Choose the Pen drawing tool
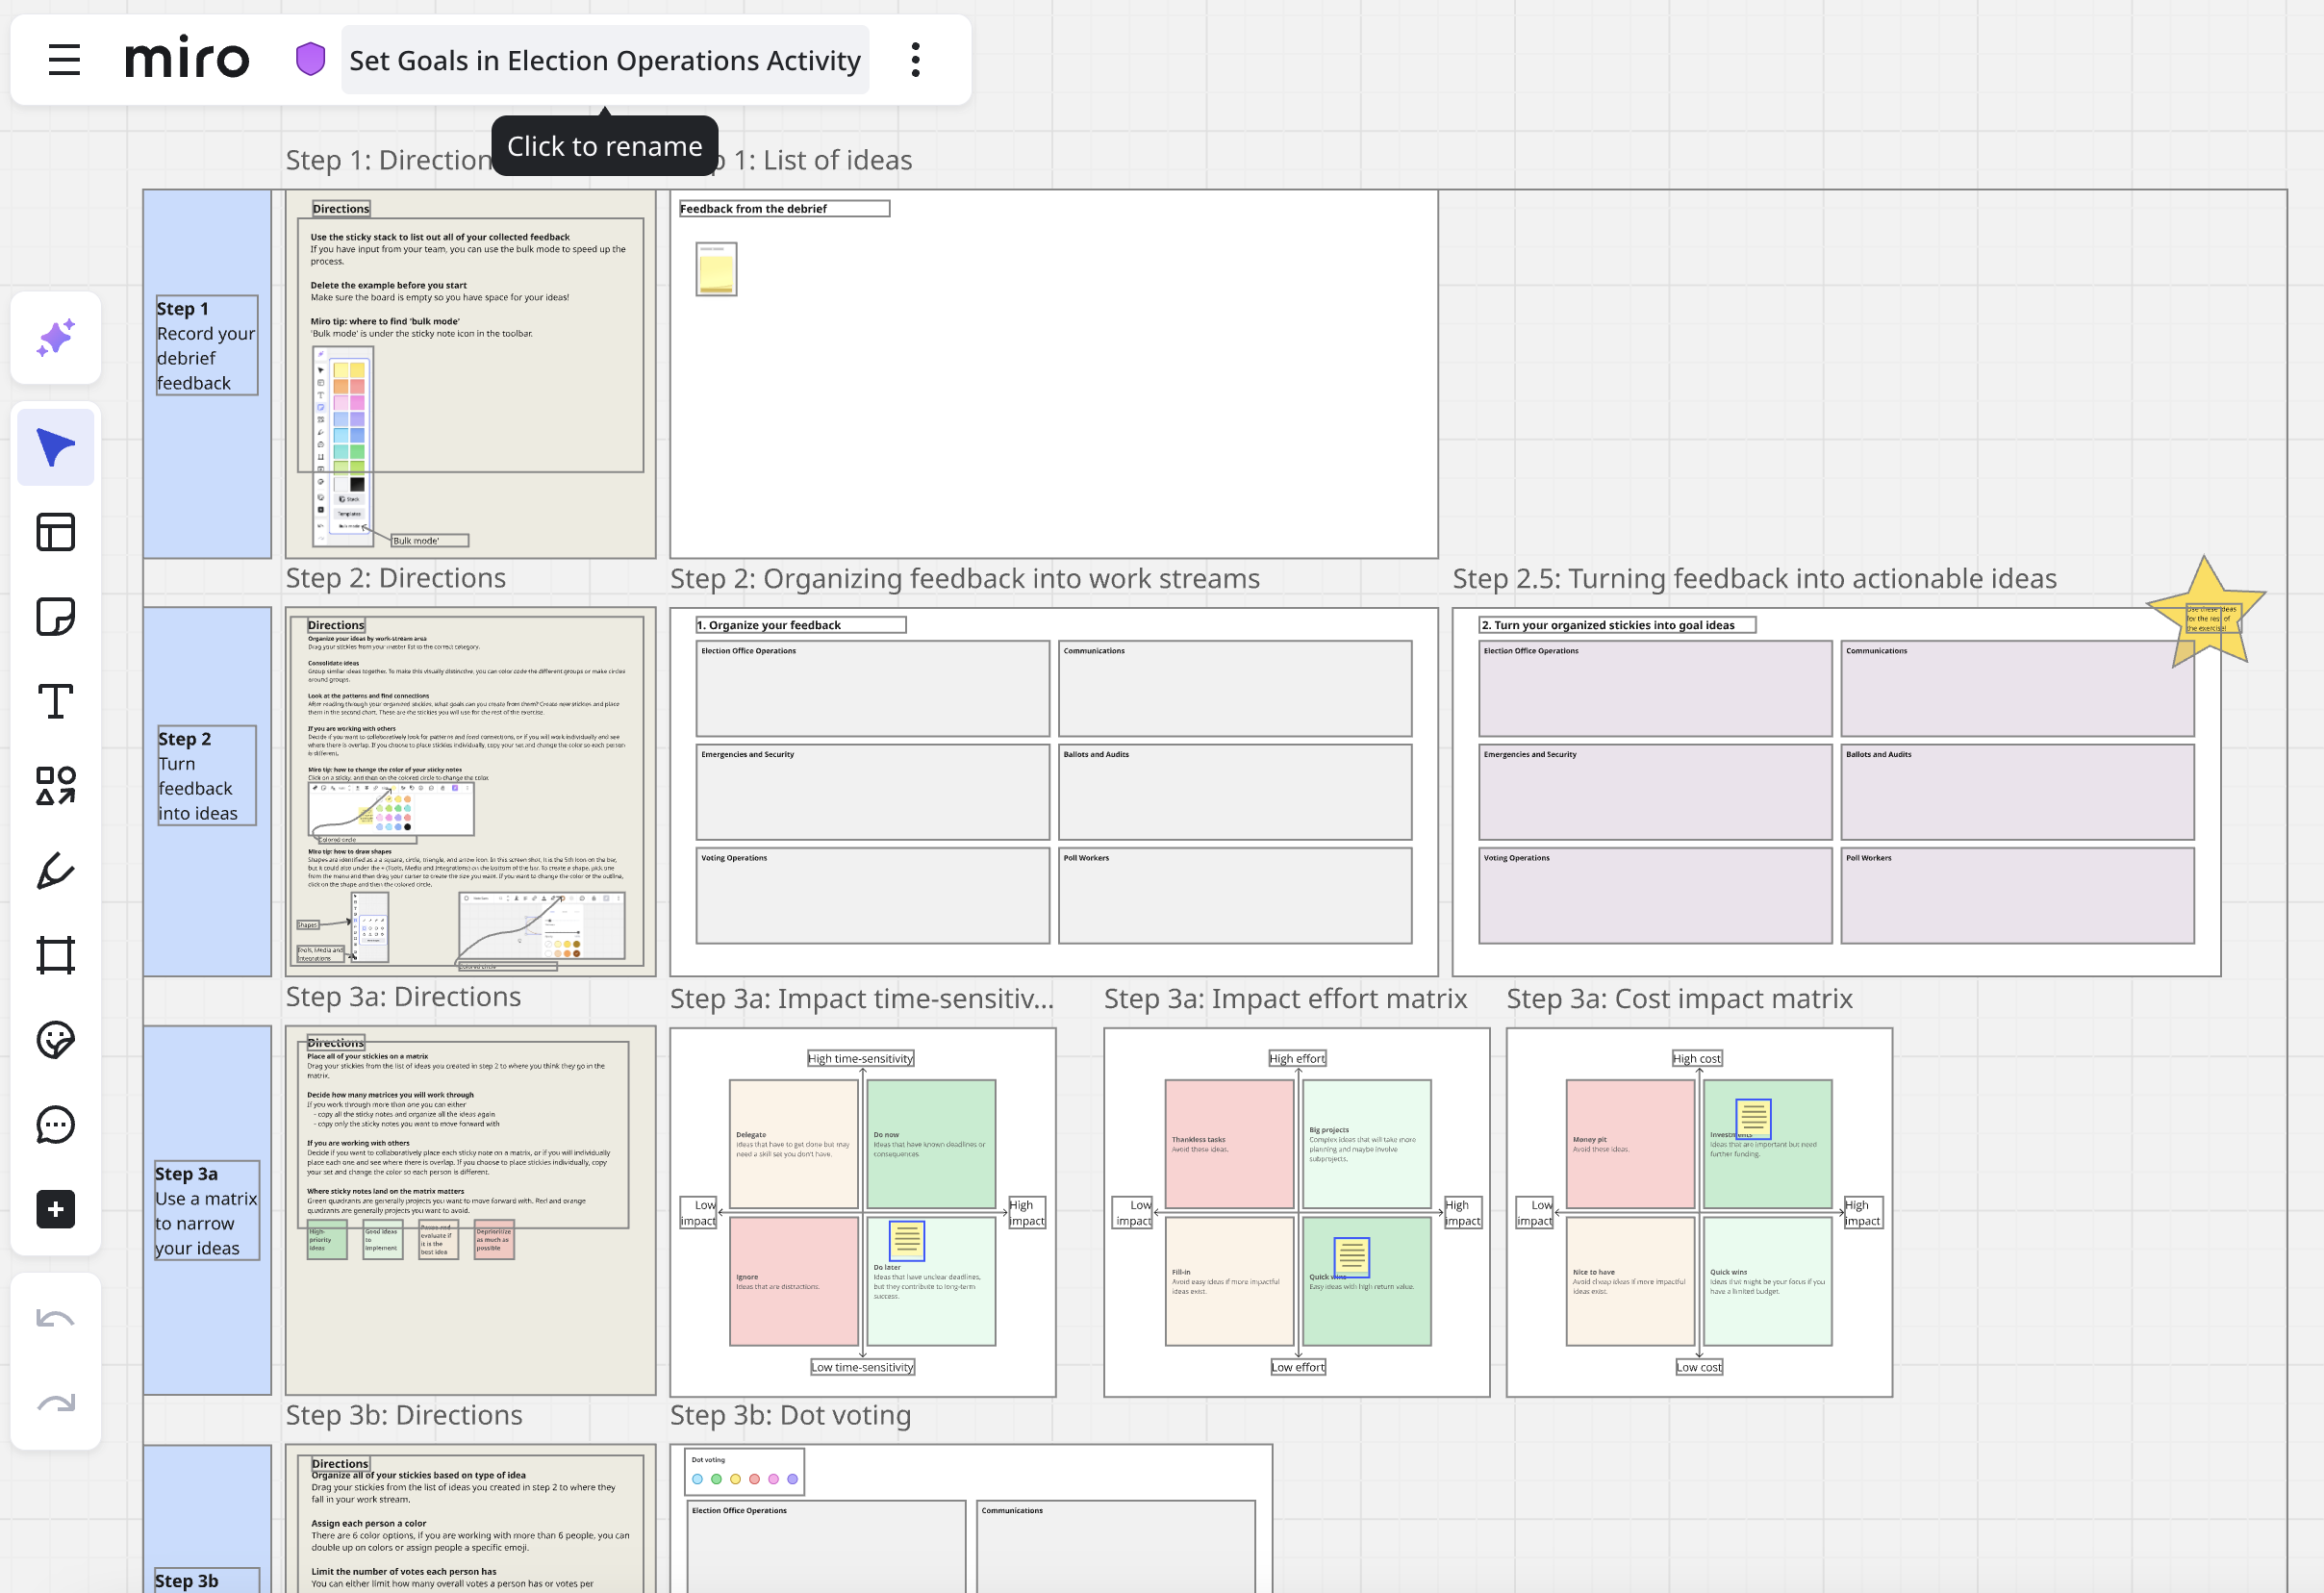The height and width of the screenshot is (1593, 2324). (x=55, y=870)
